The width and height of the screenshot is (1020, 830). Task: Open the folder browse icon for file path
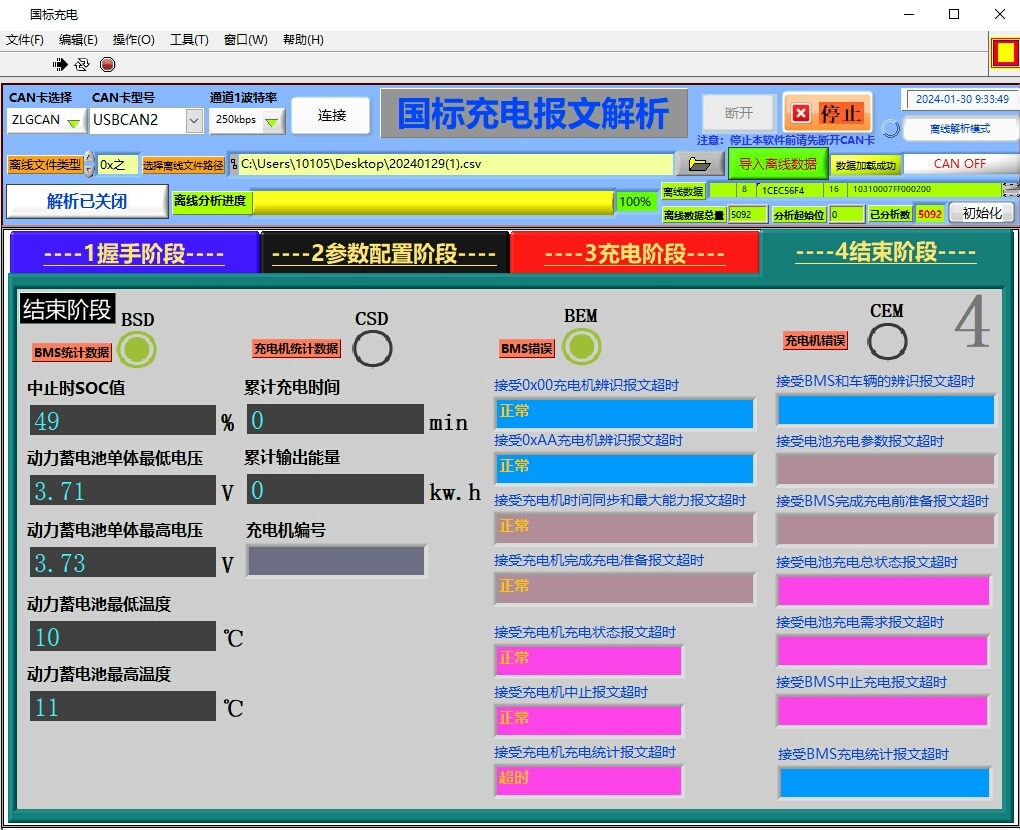coord(700,164)
